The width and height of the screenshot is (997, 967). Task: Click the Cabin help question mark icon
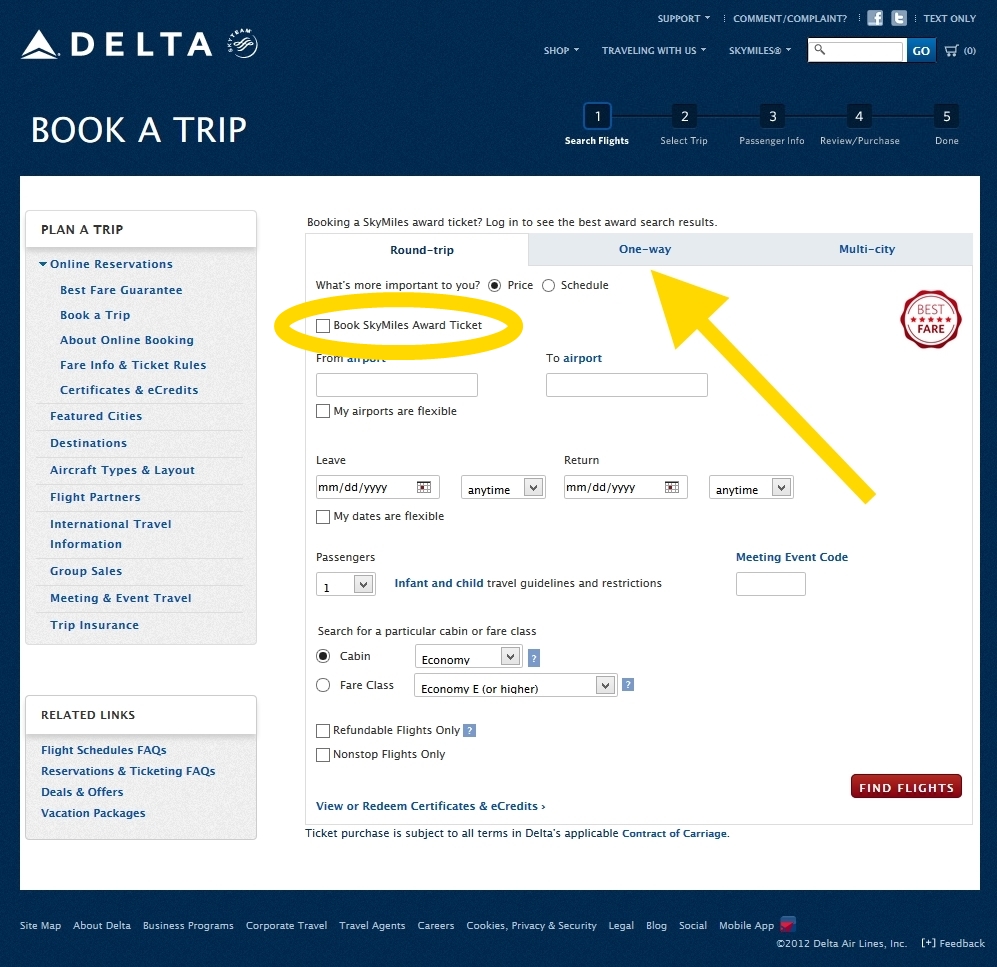(534, 658)
